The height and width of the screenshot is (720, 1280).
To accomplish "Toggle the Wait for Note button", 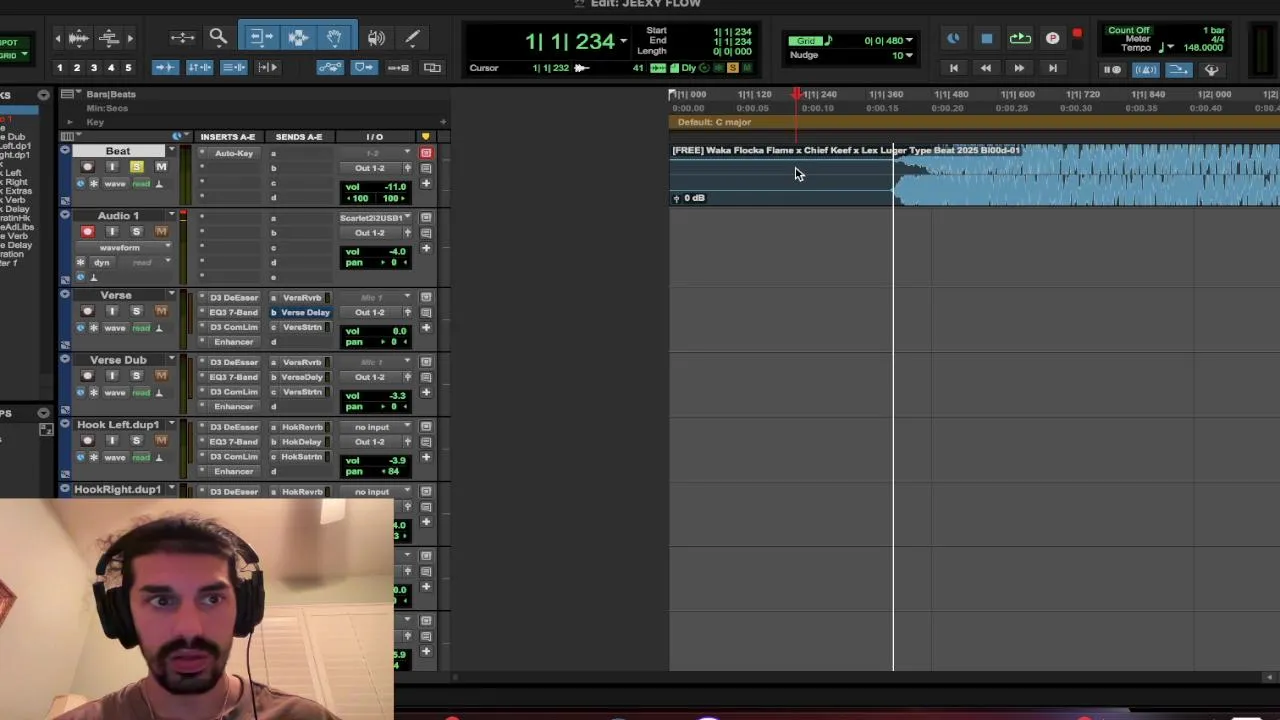I will pyautogui.click(x=1112, y=69).
